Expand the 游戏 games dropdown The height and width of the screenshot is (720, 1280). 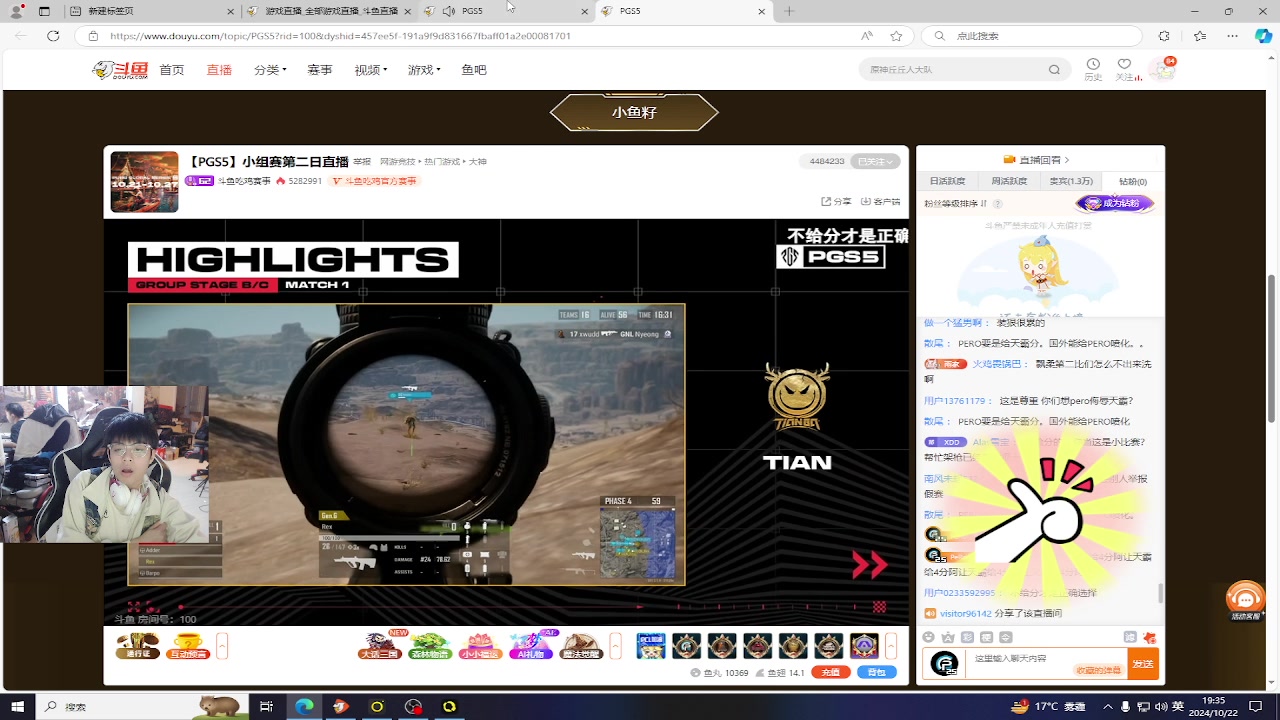coord(424,70)
